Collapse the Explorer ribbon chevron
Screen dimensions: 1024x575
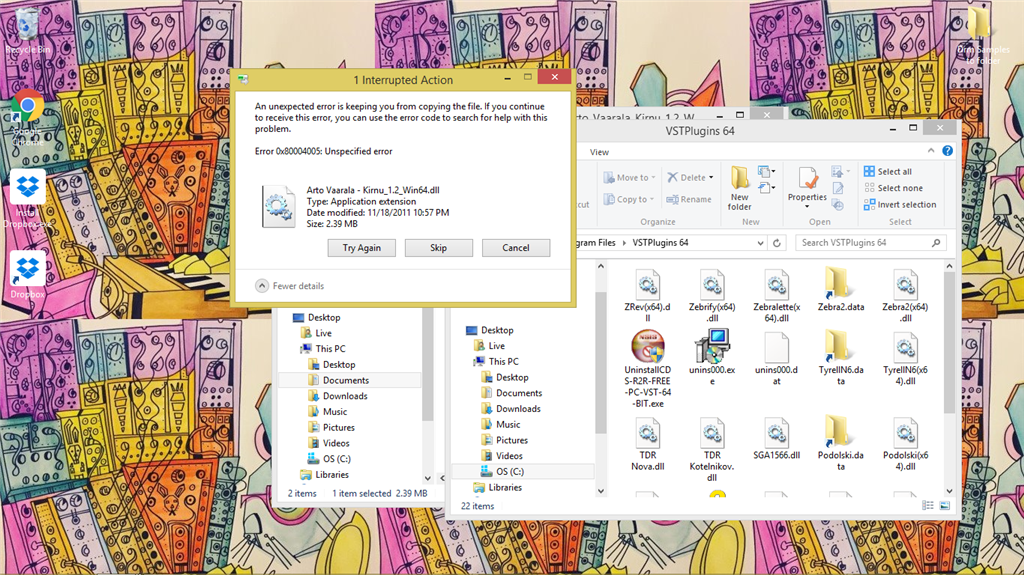931,151
